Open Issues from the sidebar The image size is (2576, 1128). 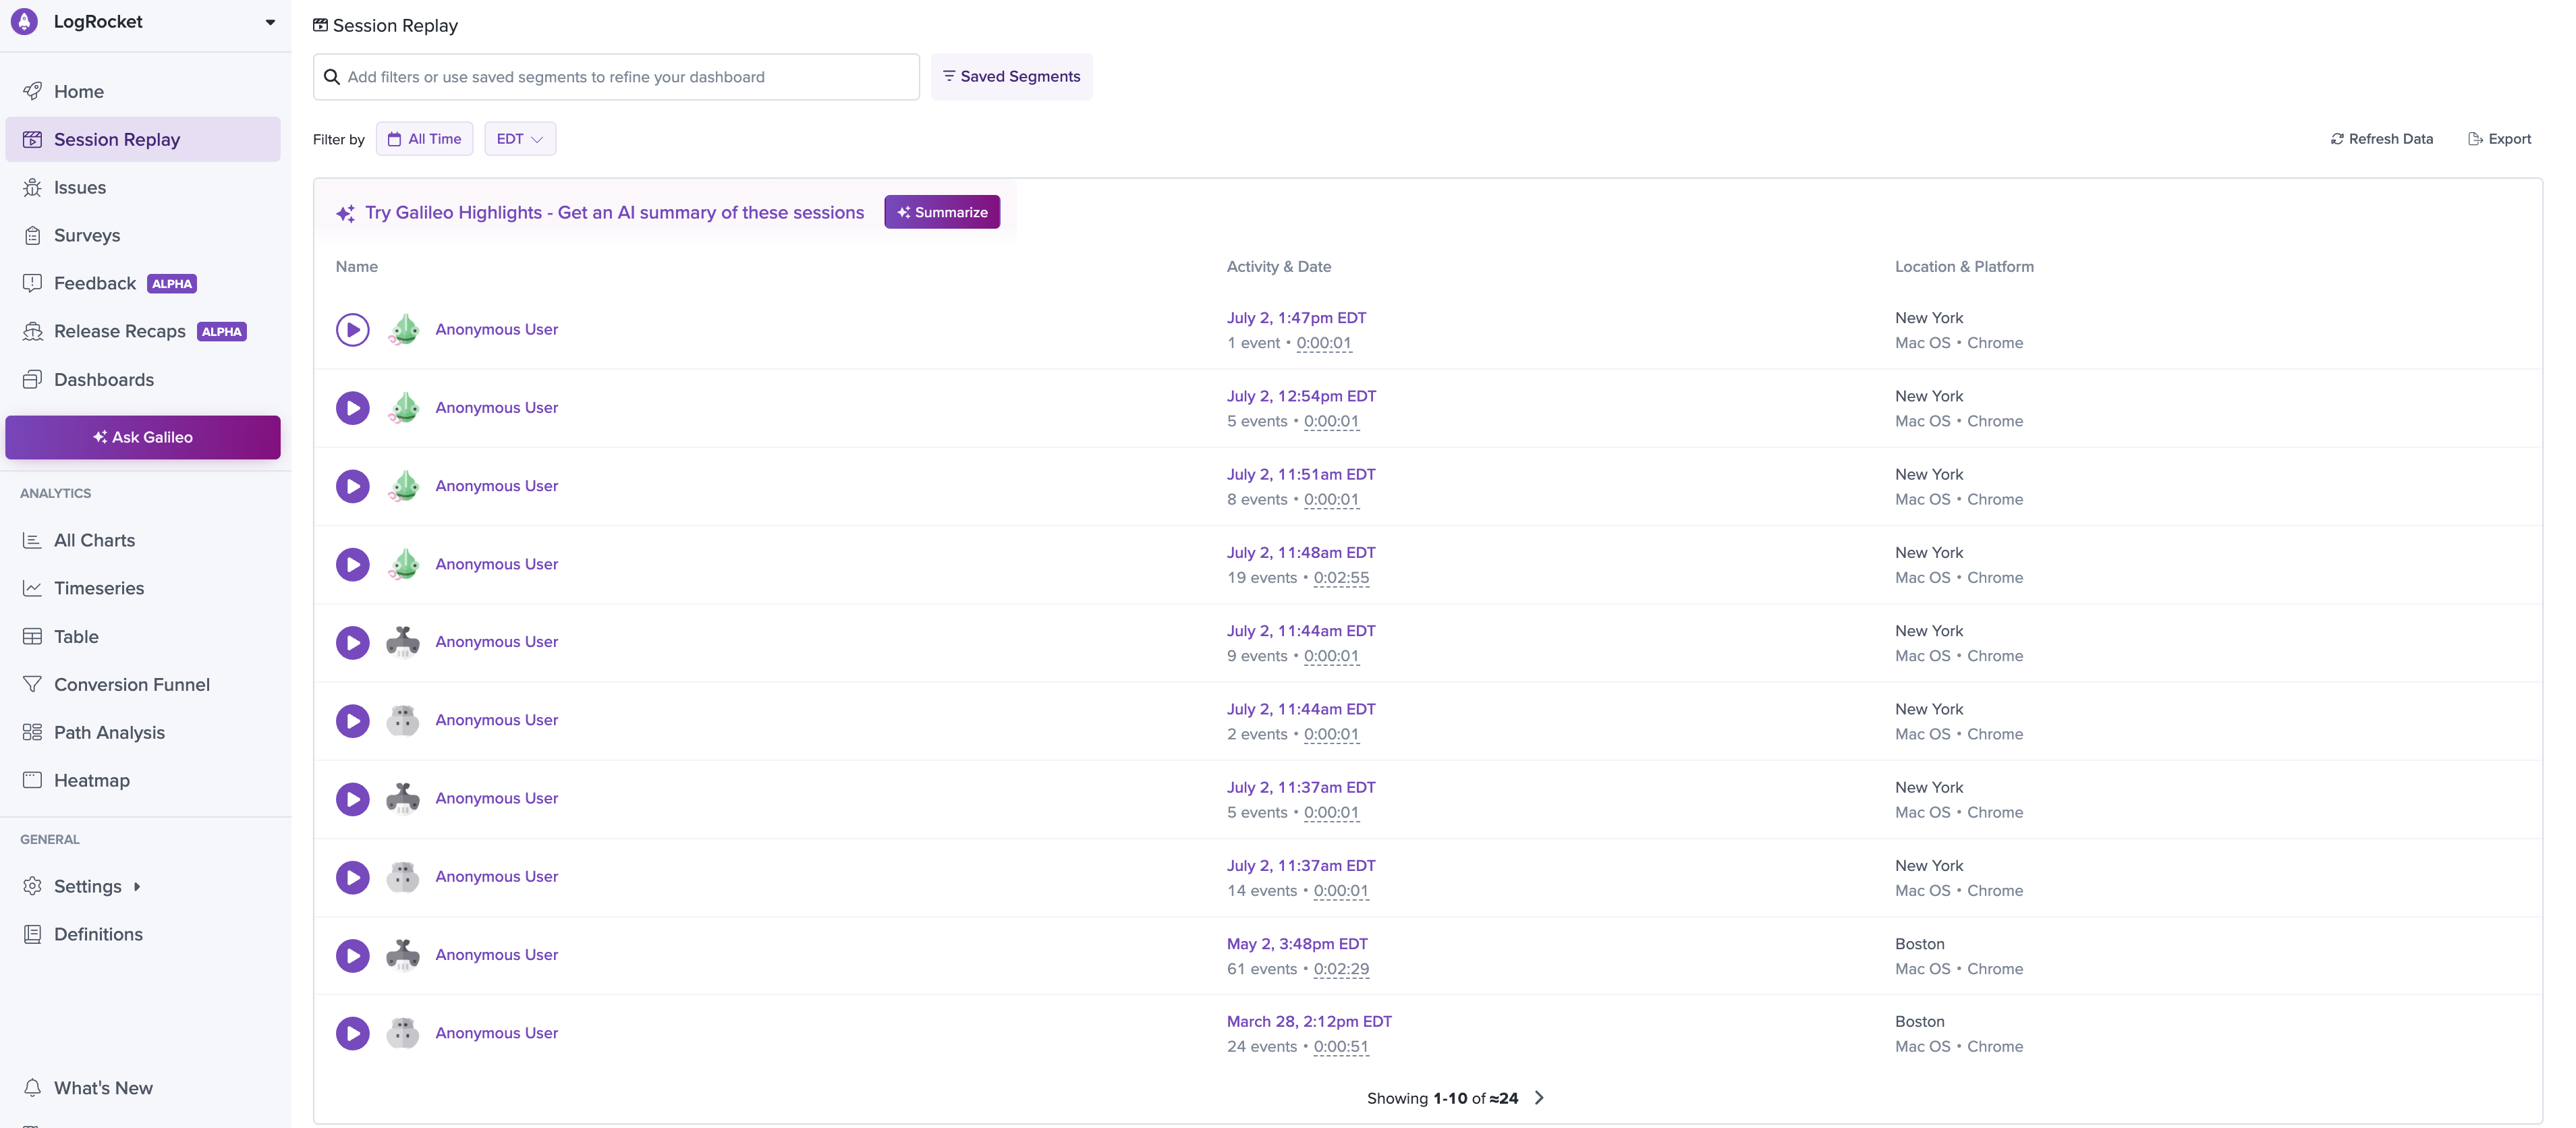click(x=143, y=187)
